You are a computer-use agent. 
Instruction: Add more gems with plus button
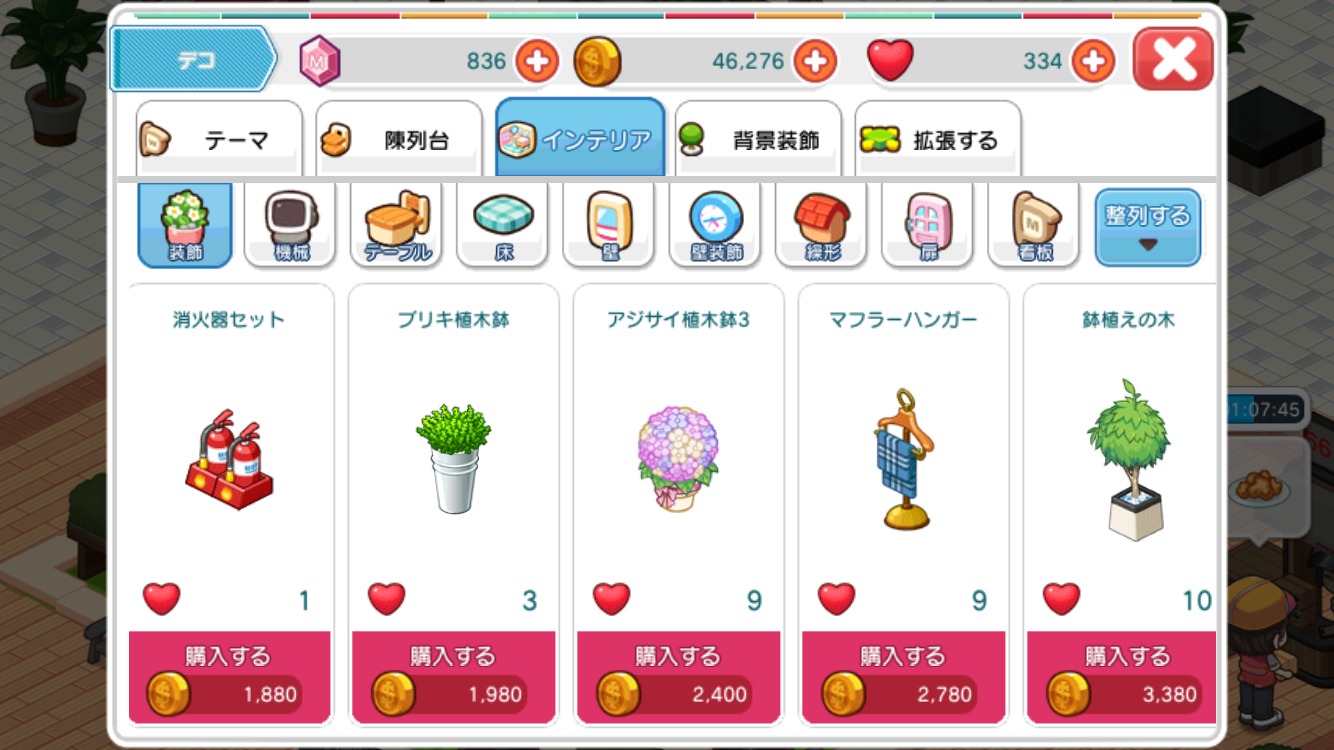(537, 62)
